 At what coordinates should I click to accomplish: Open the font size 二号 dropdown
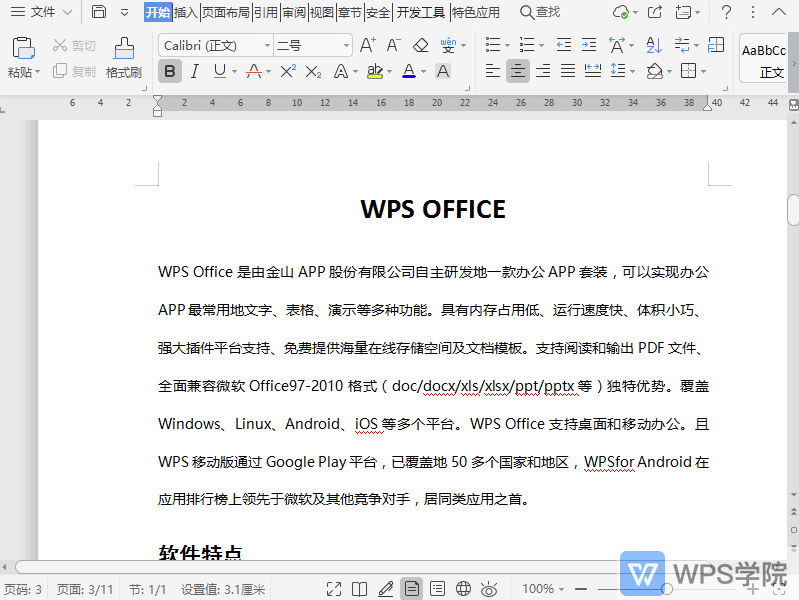pyautogui.click(x=347, y=46)
